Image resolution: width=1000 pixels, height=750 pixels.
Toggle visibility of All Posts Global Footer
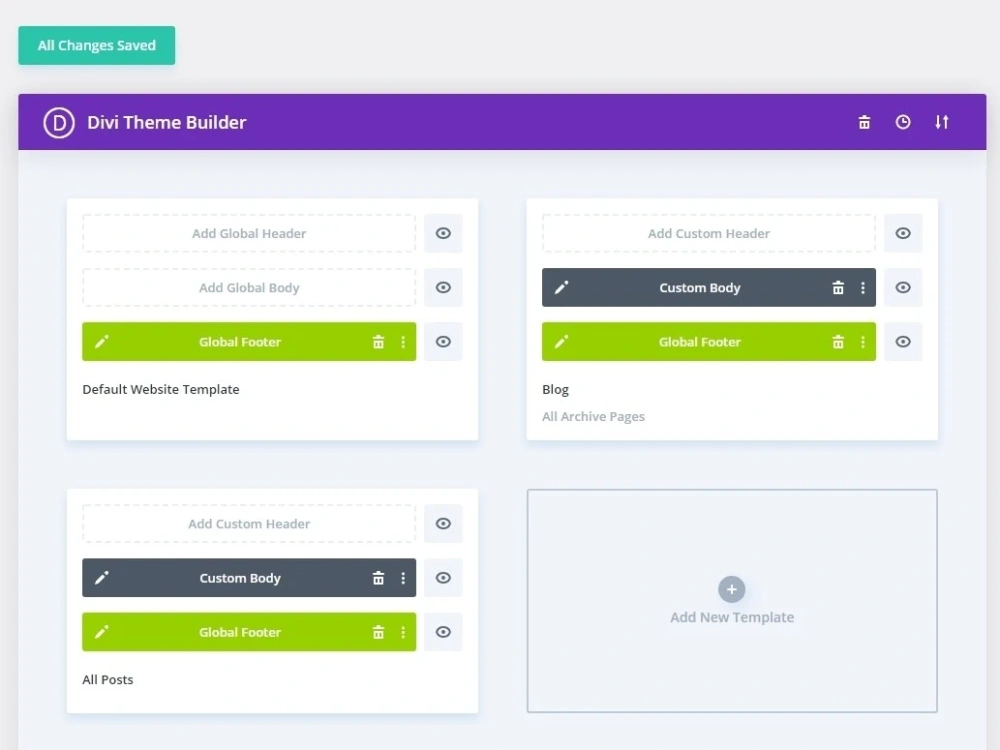(443, 632)
